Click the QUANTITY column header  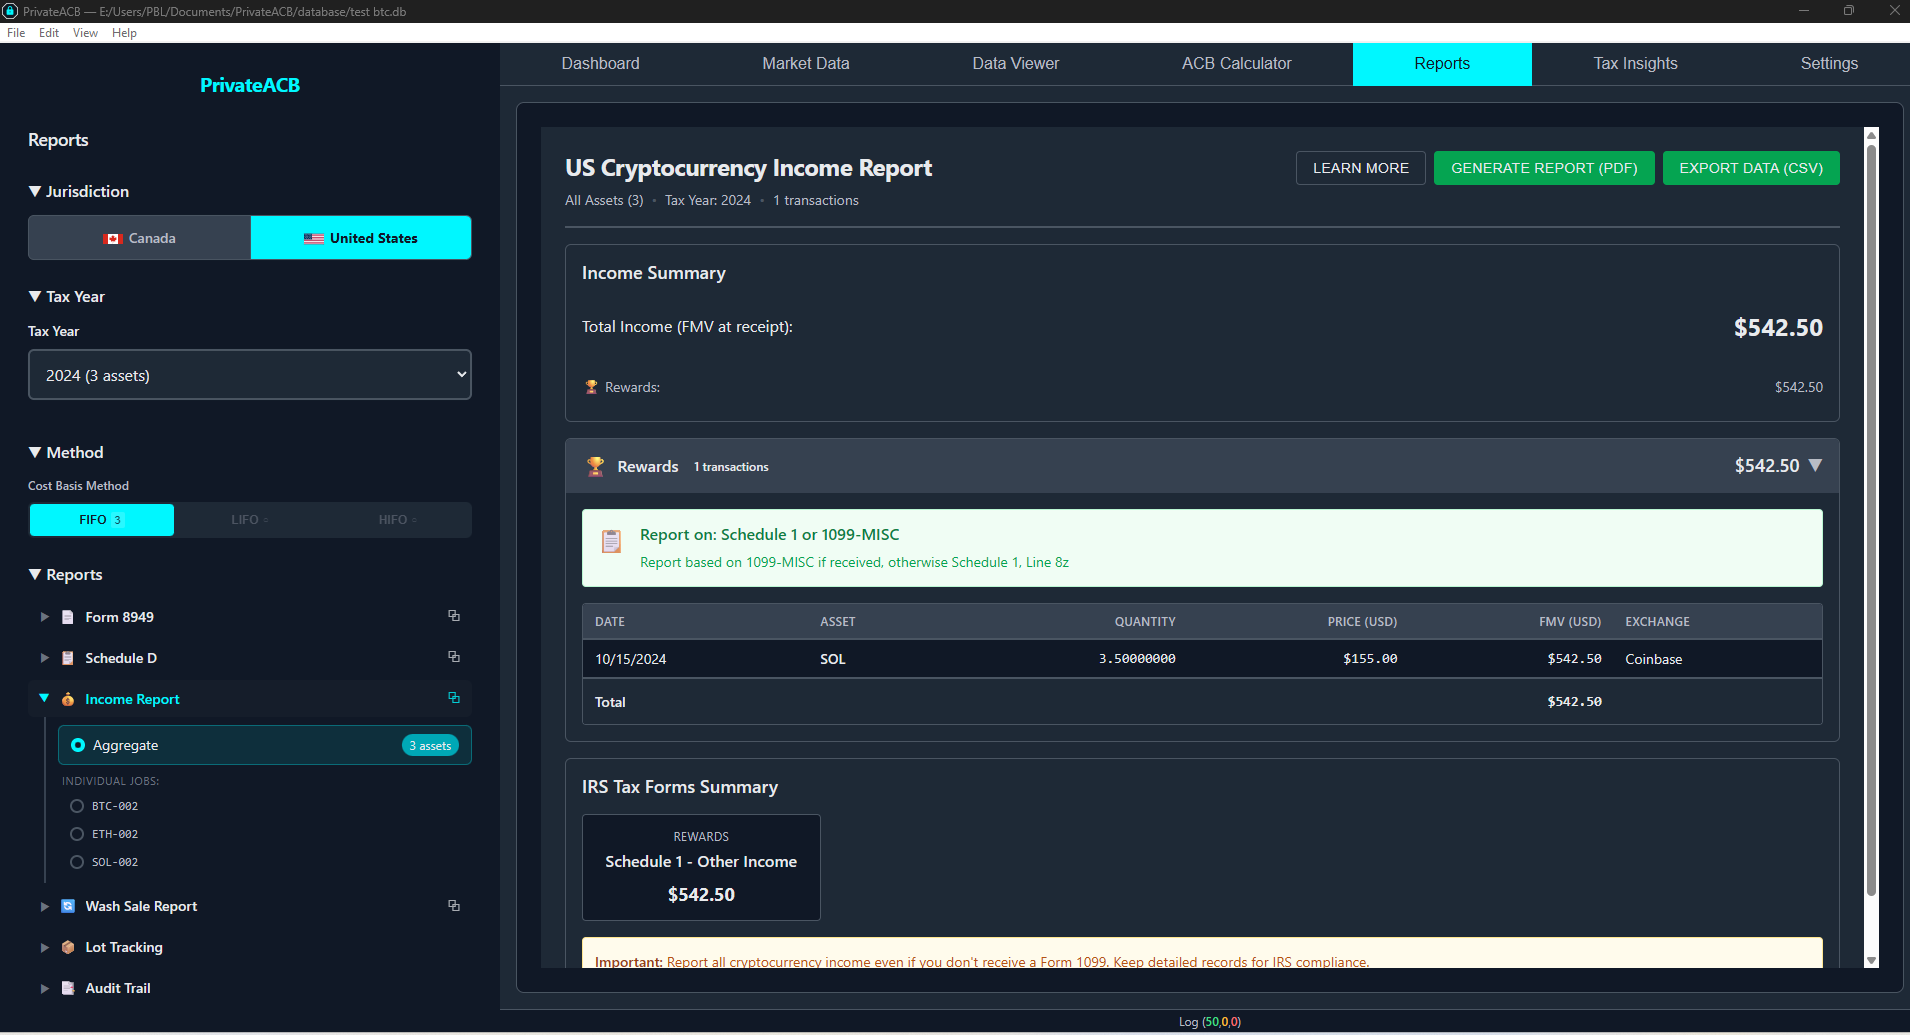pos(1145,622)
